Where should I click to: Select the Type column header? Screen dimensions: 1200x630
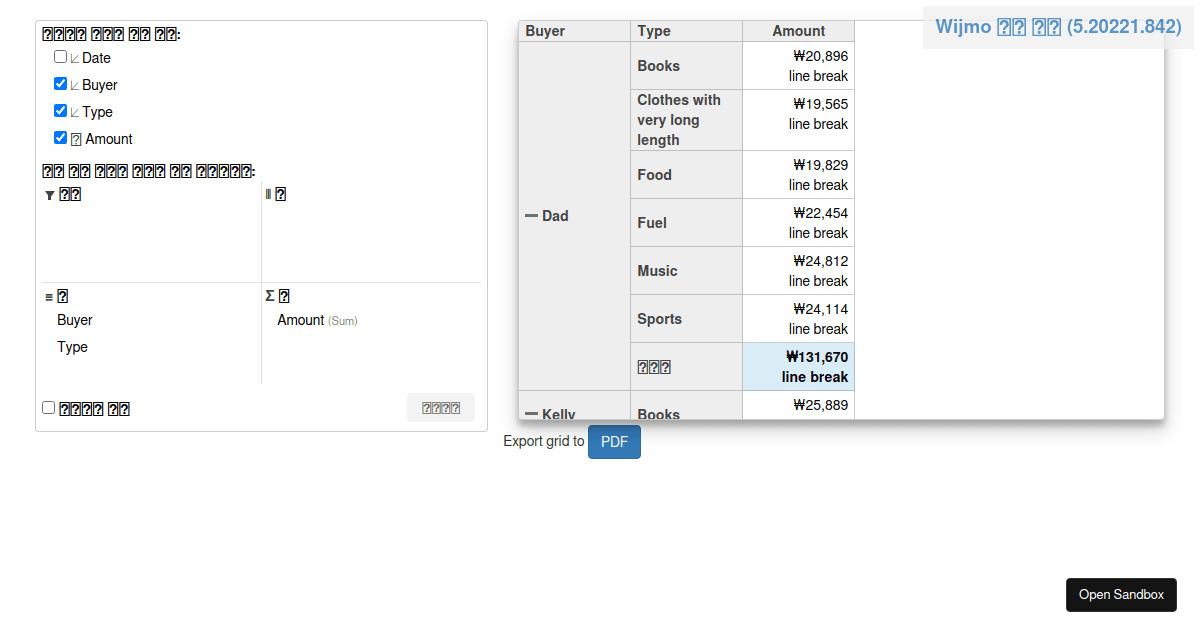(687, 31)
